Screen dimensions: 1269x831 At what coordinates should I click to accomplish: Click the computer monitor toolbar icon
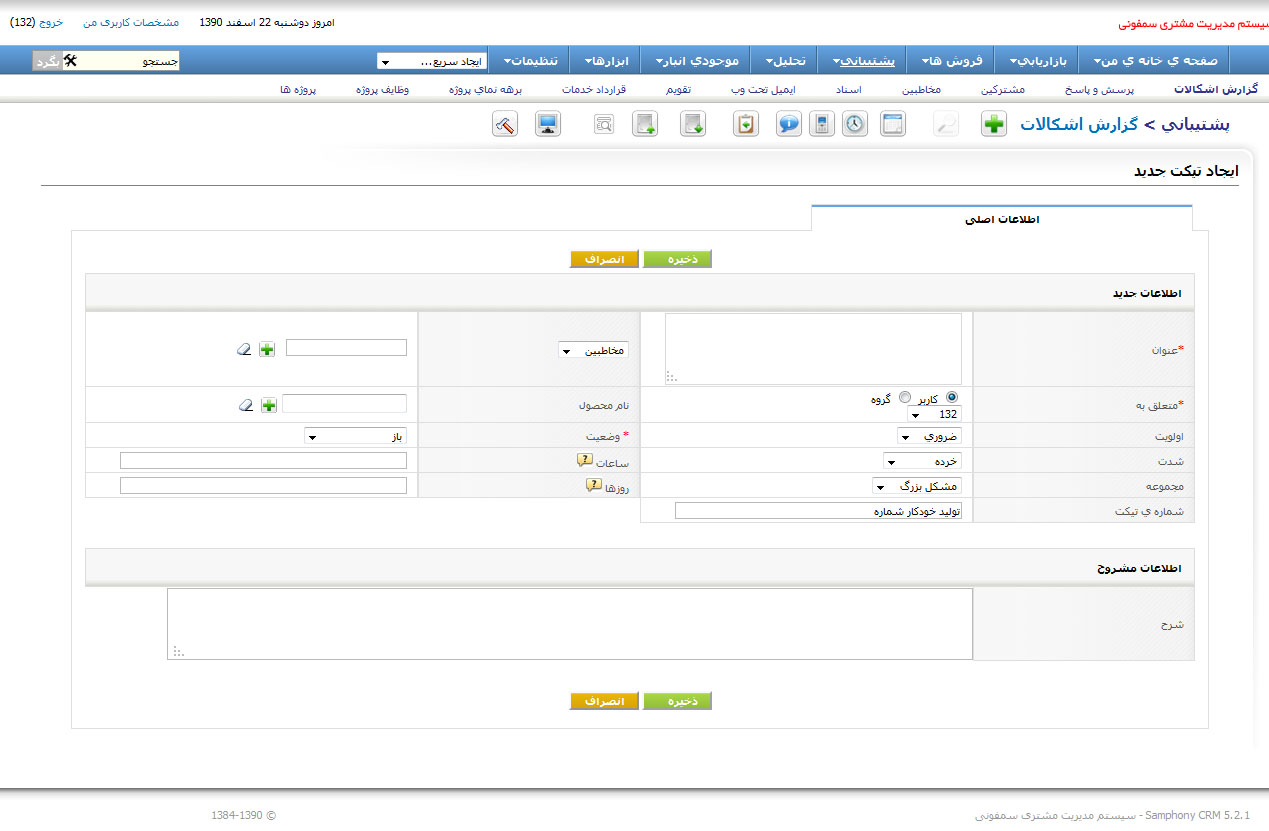tap(547, 125)
